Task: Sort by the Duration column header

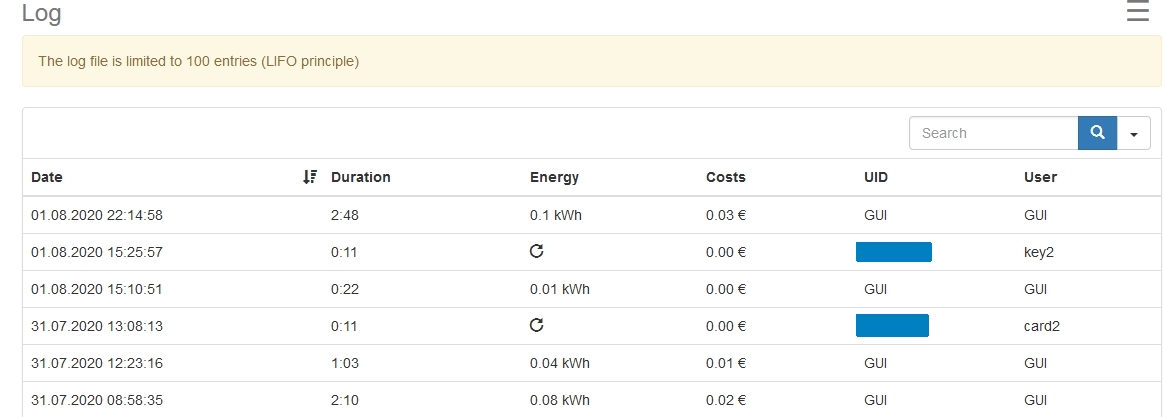Action: click(x=360, y=177)
